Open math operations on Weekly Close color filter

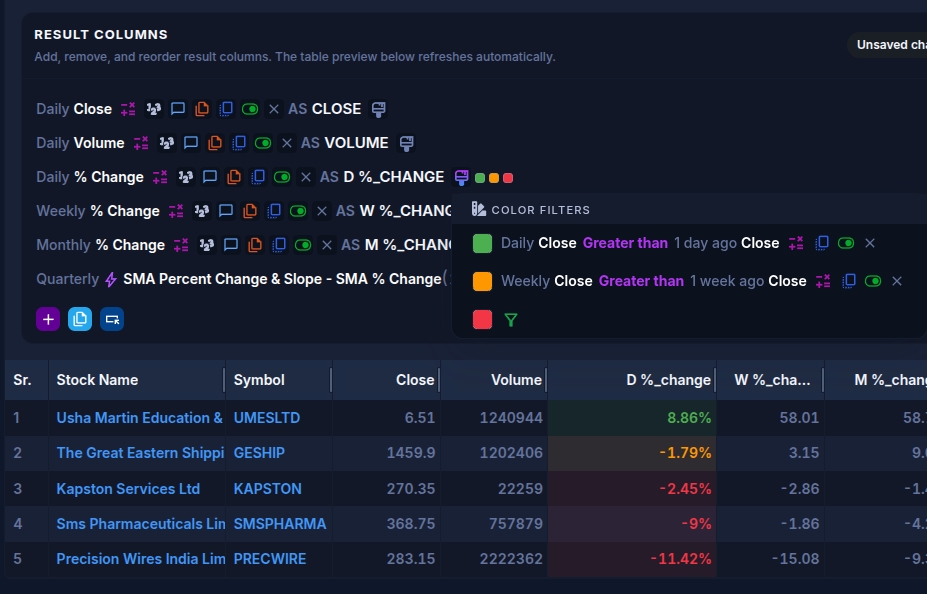[x=824, y=281]
